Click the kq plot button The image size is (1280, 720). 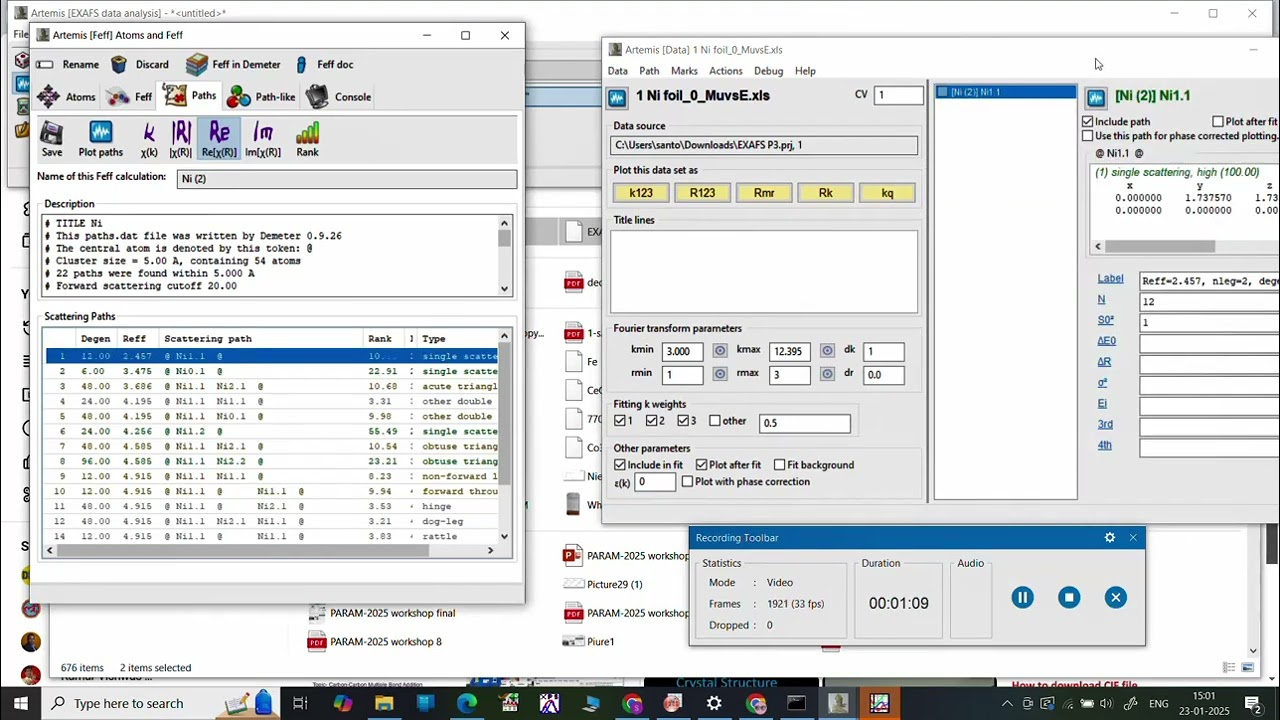coord(887,193)
